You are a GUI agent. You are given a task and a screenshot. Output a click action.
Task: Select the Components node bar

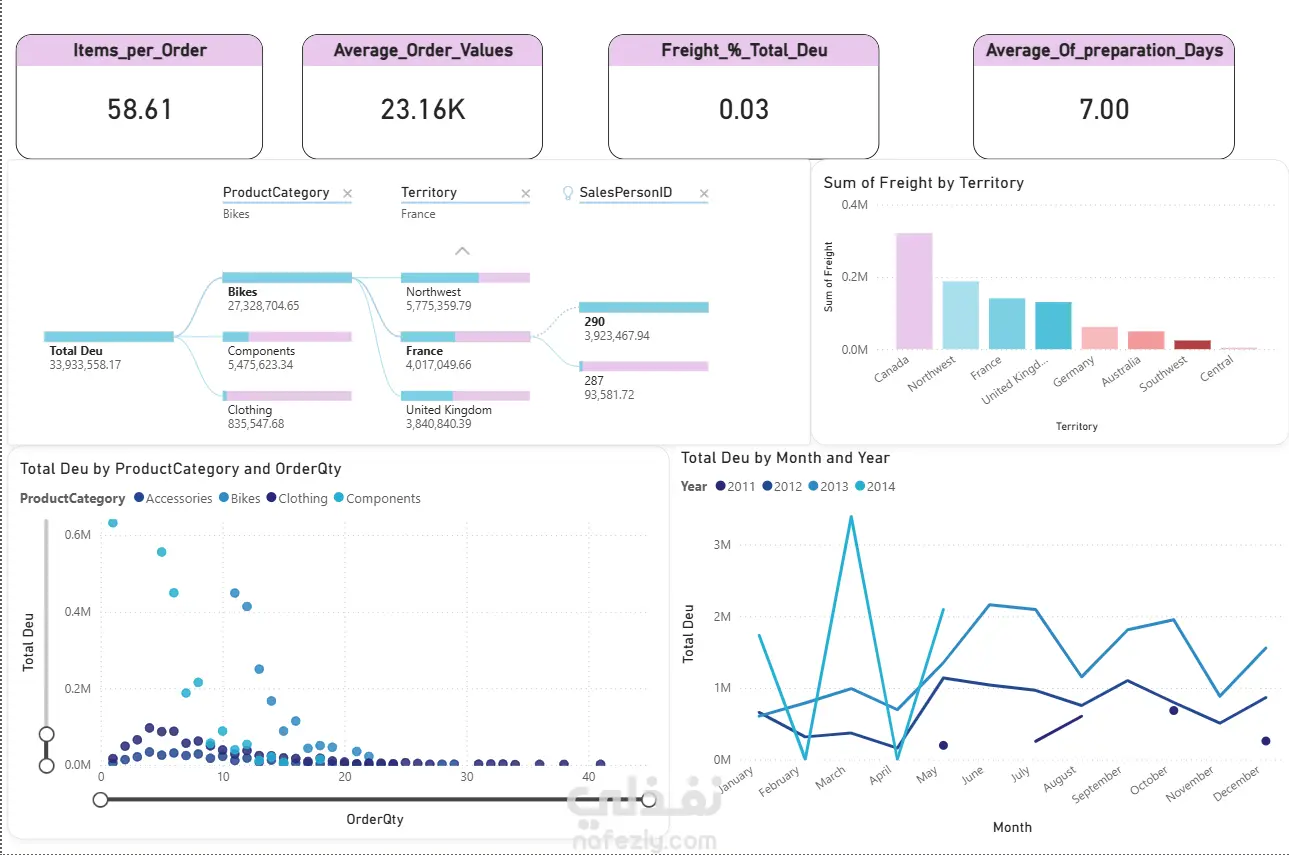[x=287, y=337]
